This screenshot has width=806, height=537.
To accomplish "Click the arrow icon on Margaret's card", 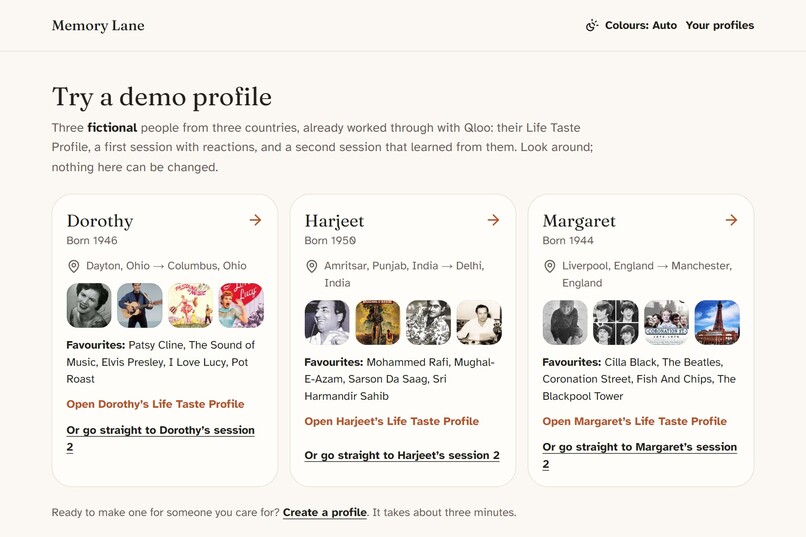I will pos(731,220).
